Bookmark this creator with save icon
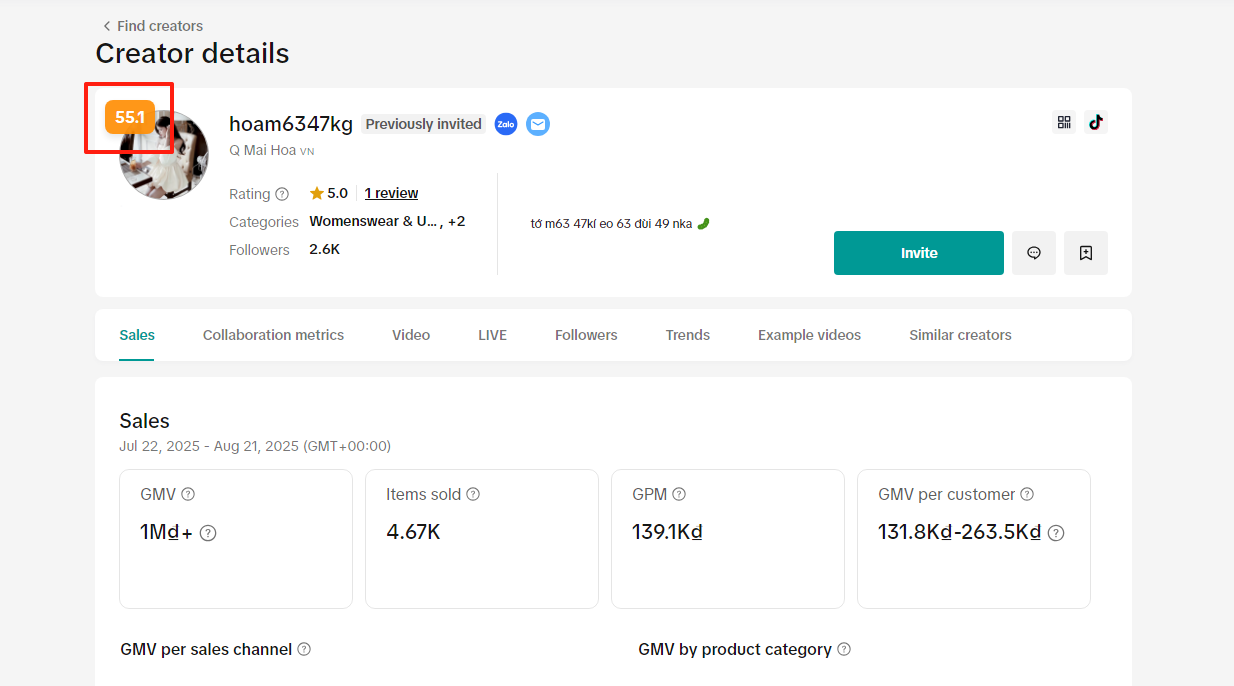Screen dimensions: 1234x686 coord(1086,253)
